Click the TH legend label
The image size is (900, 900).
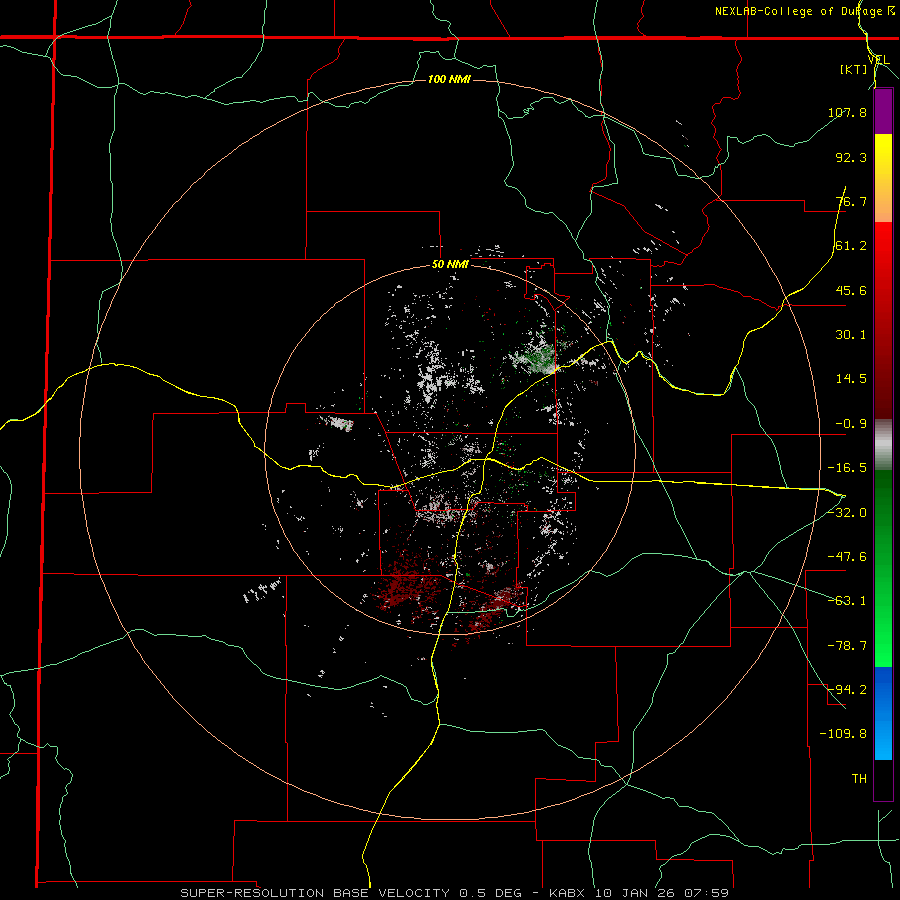[x=859, y=779]
